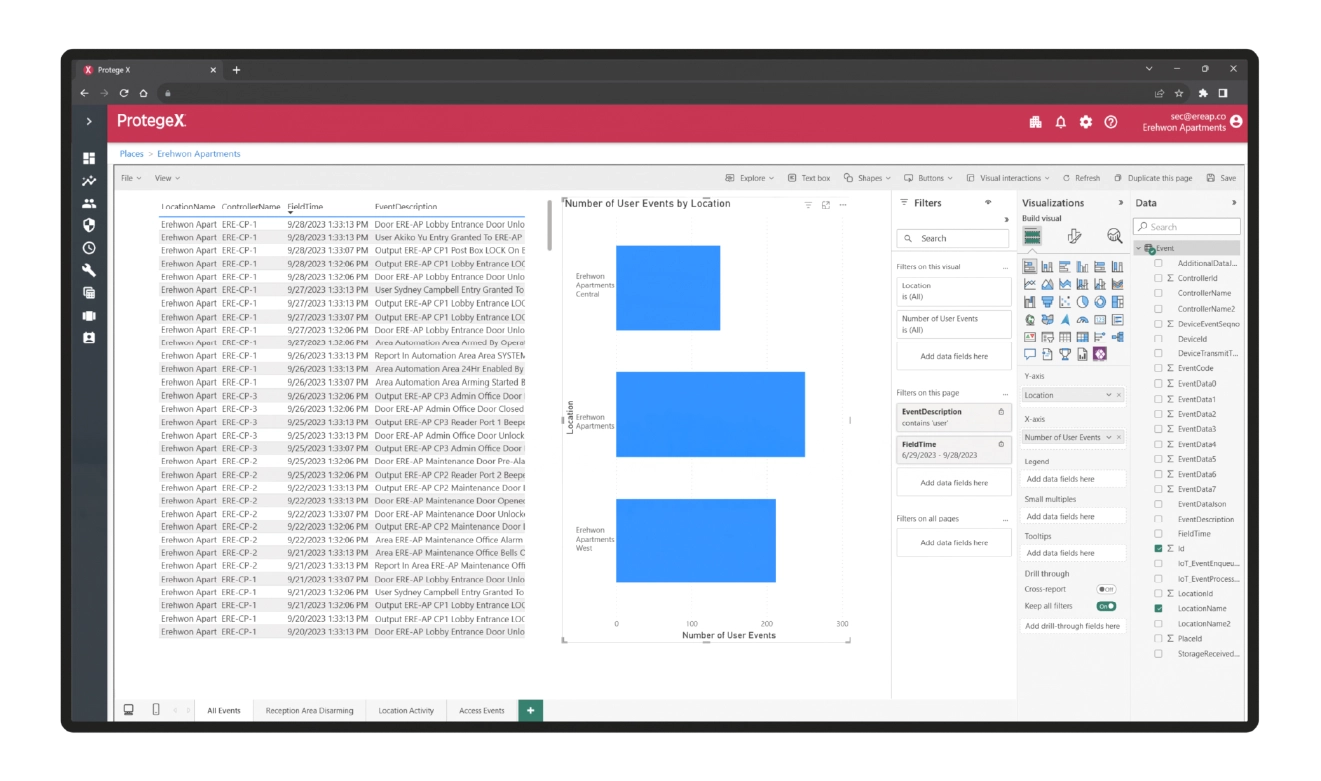Follow the Erehwon Apartments breadcrumb link
Screen dimensions: 1321x781
pos(198,154)
